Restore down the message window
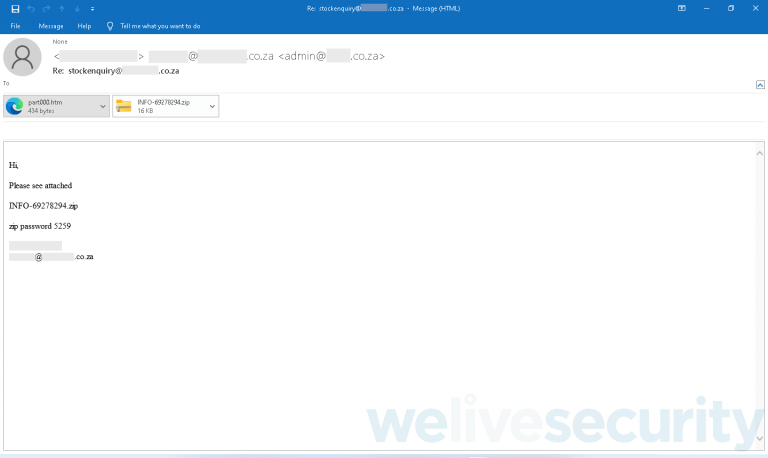768x458 pixels. (730, 8)
